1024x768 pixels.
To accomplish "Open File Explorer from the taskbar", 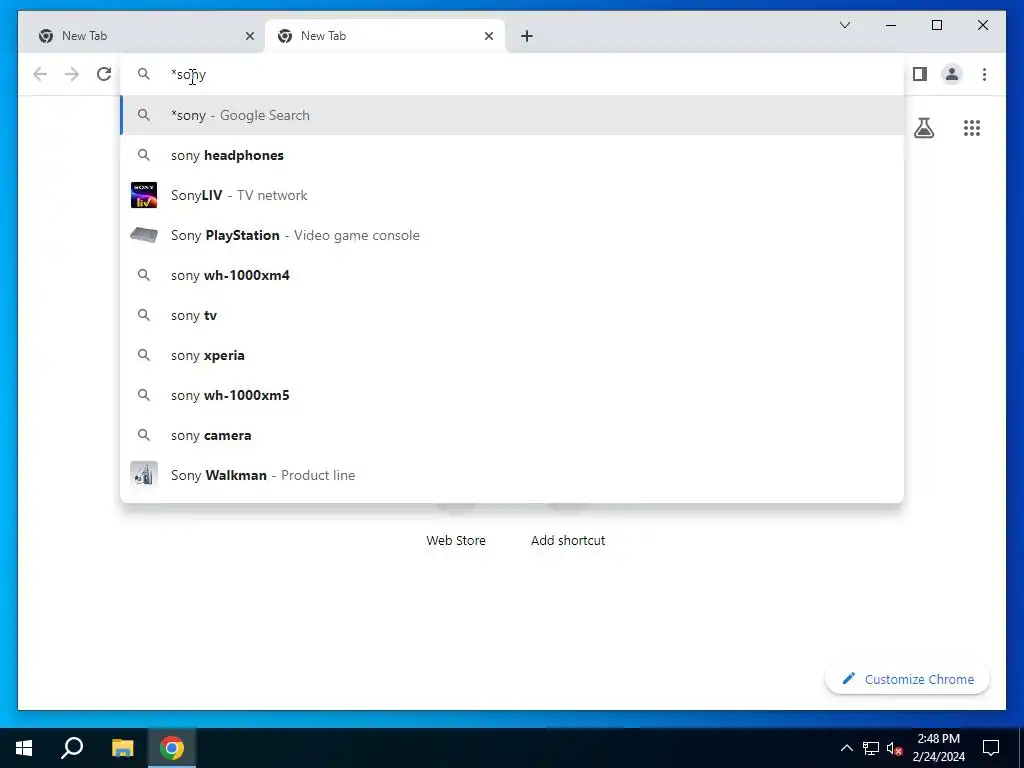I will click(x=122, y=748).
